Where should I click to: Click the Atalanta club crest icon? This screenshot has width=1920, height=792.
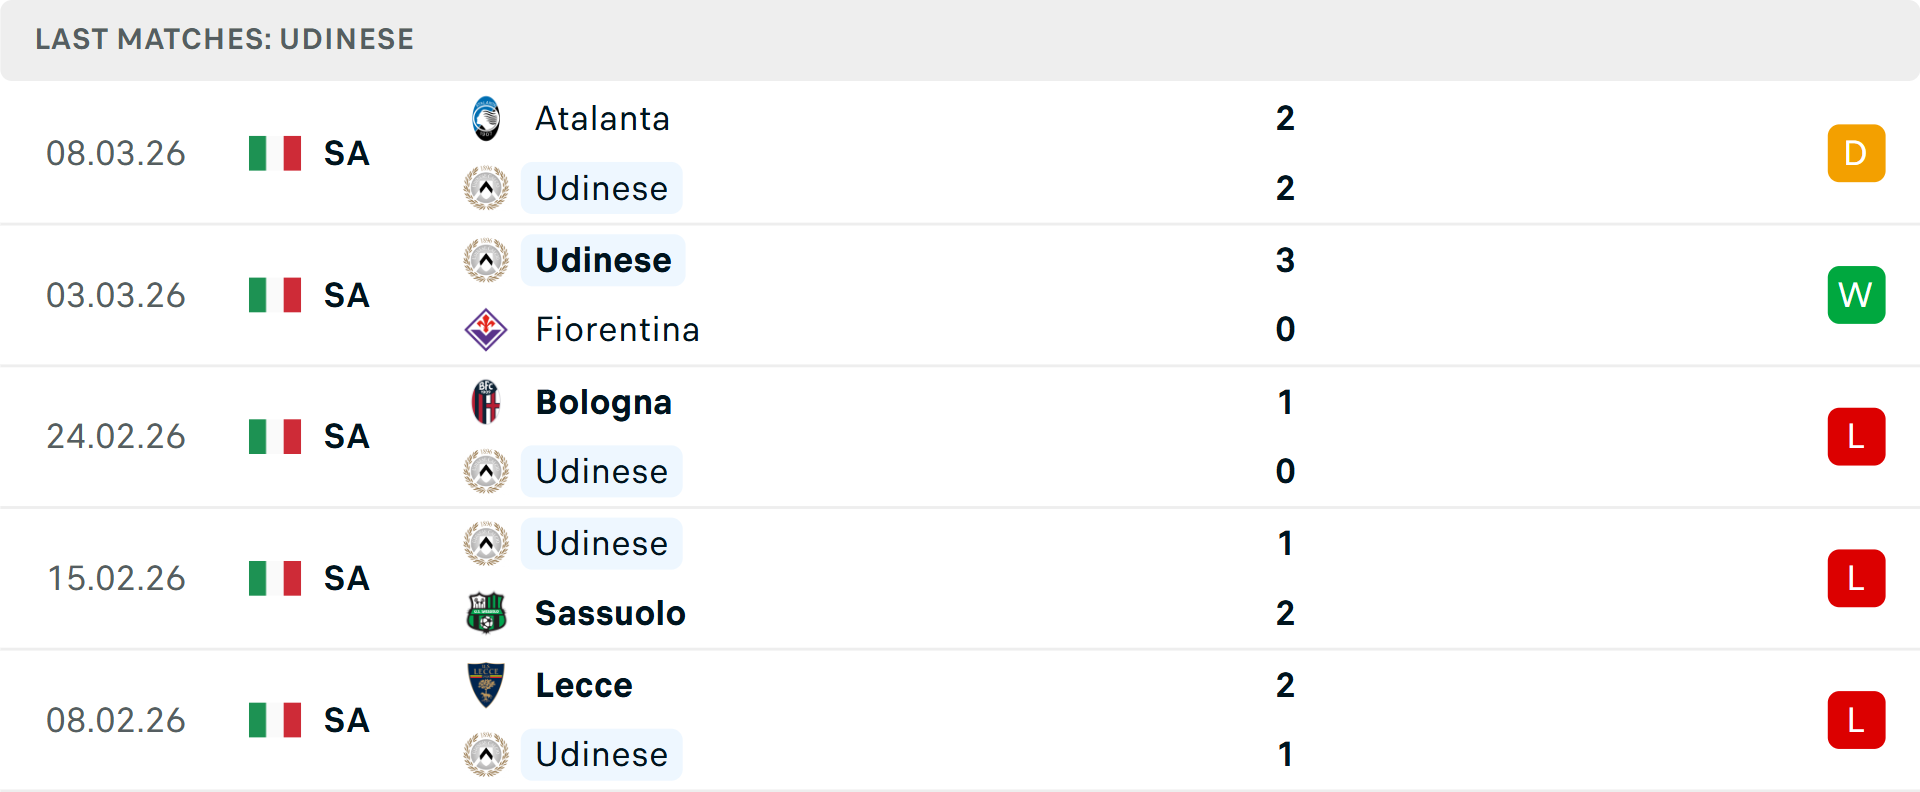coord(486,119)
